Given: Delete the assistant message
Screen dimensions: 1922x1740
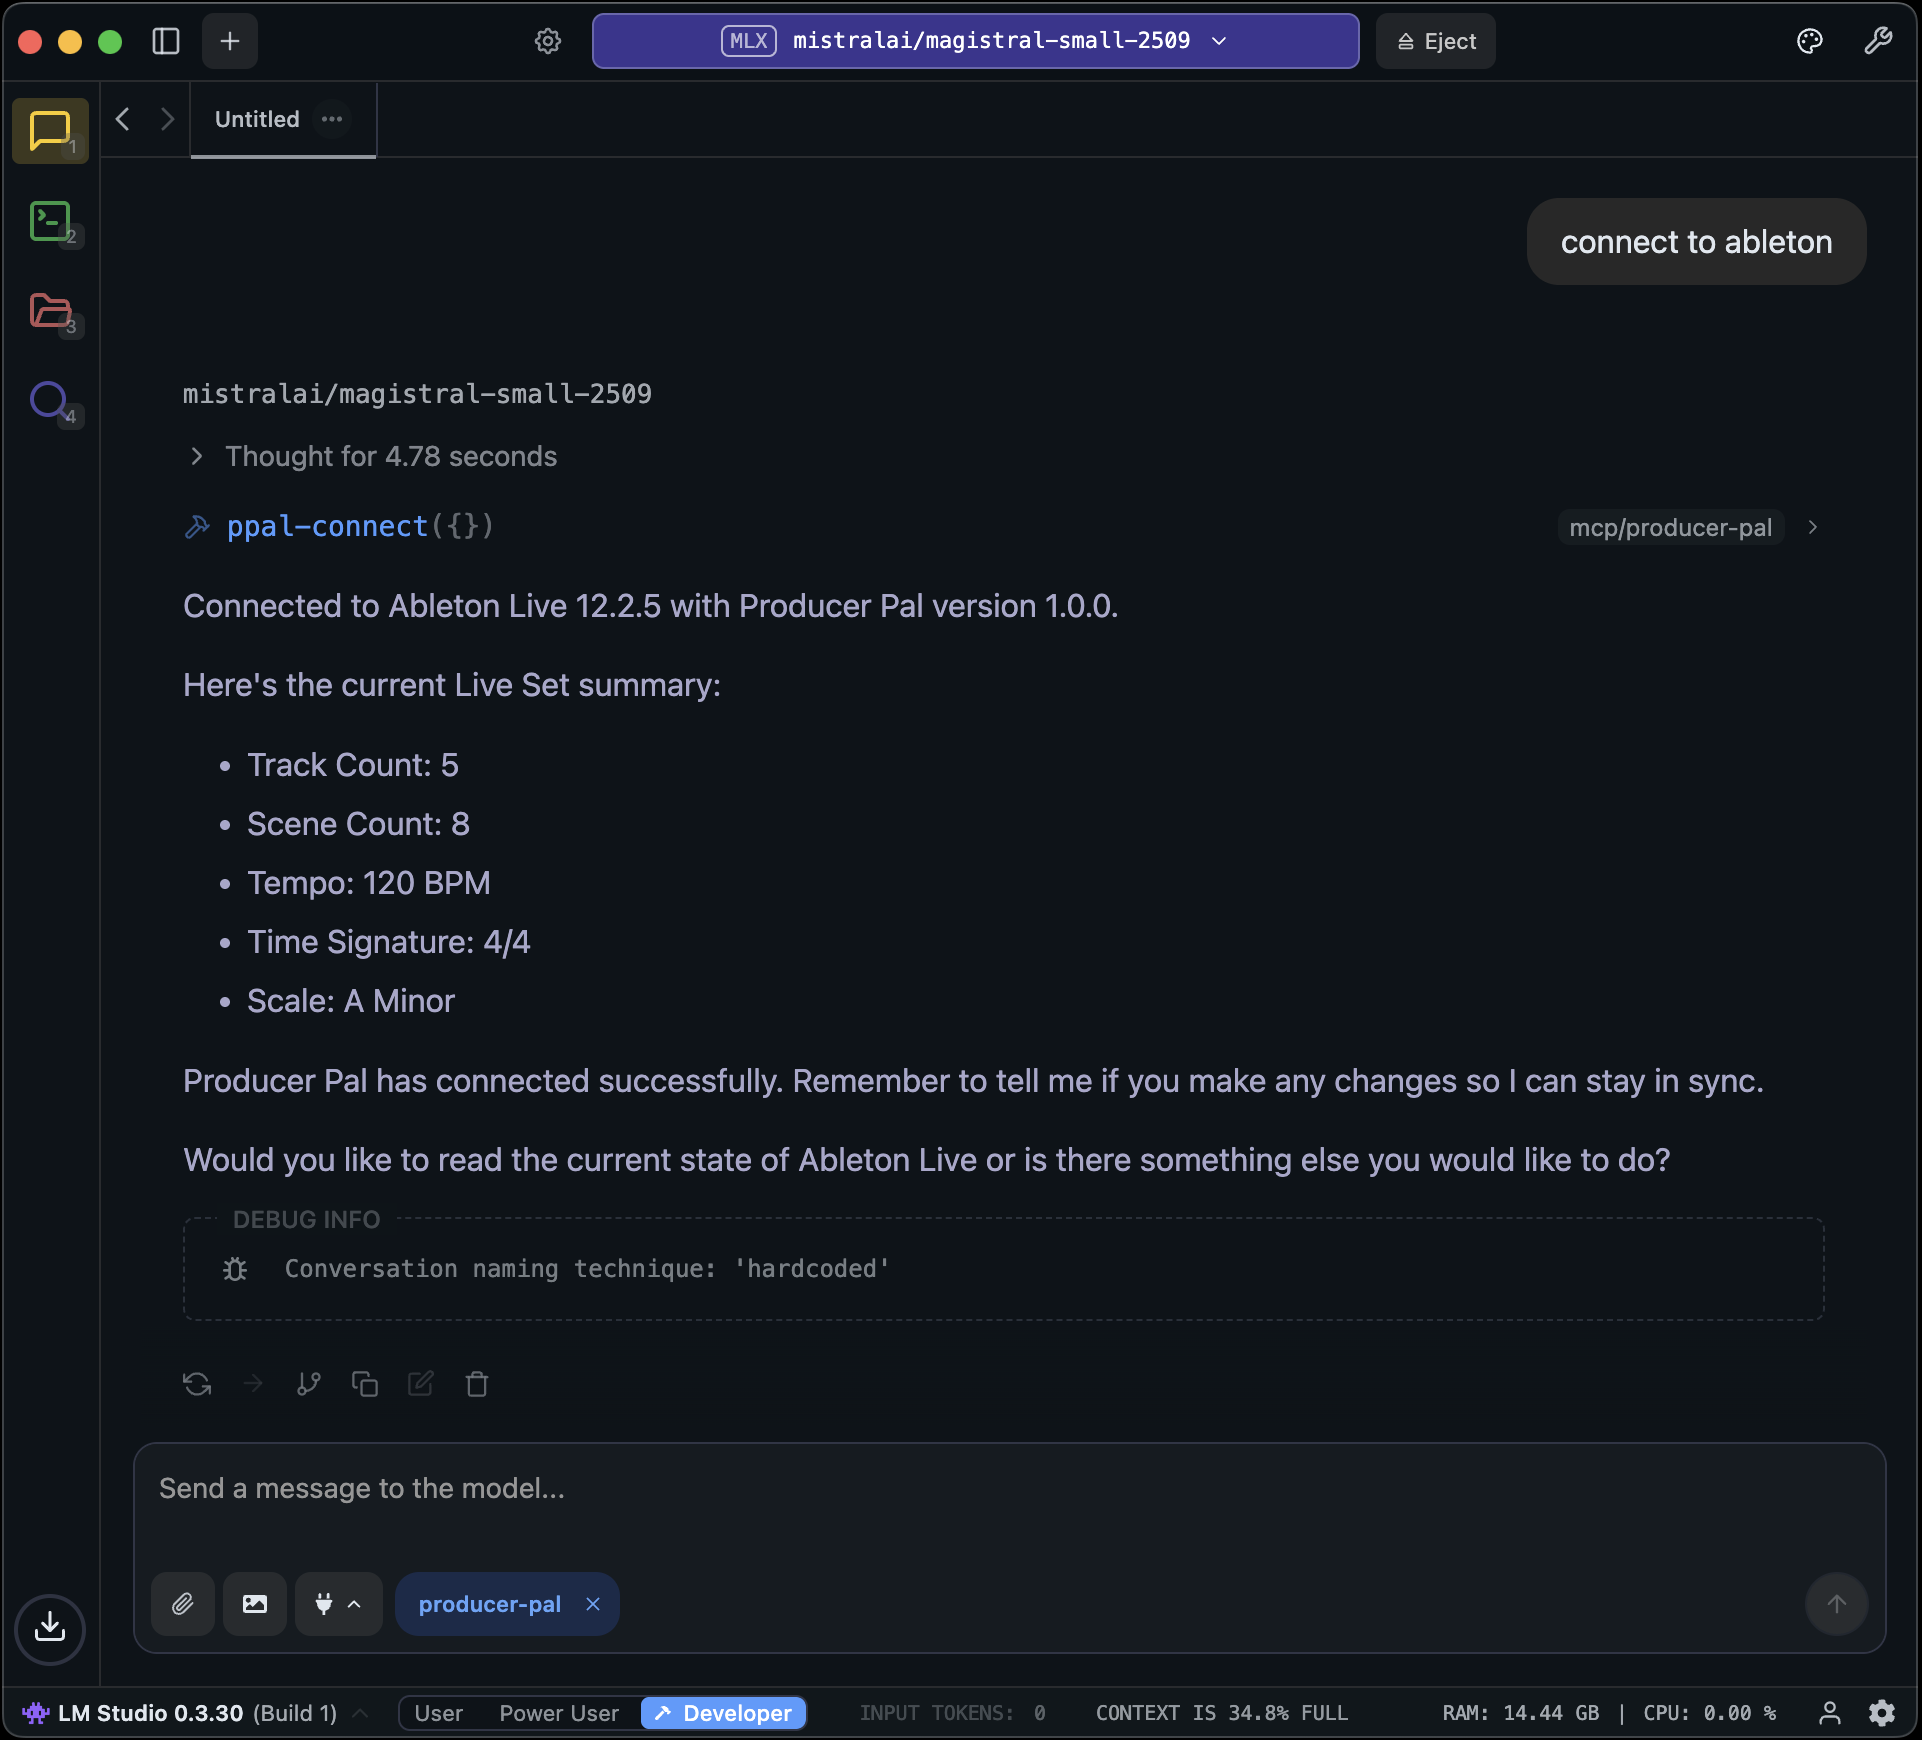Looking at the screenshot, I should click(x=476, y=1384).
